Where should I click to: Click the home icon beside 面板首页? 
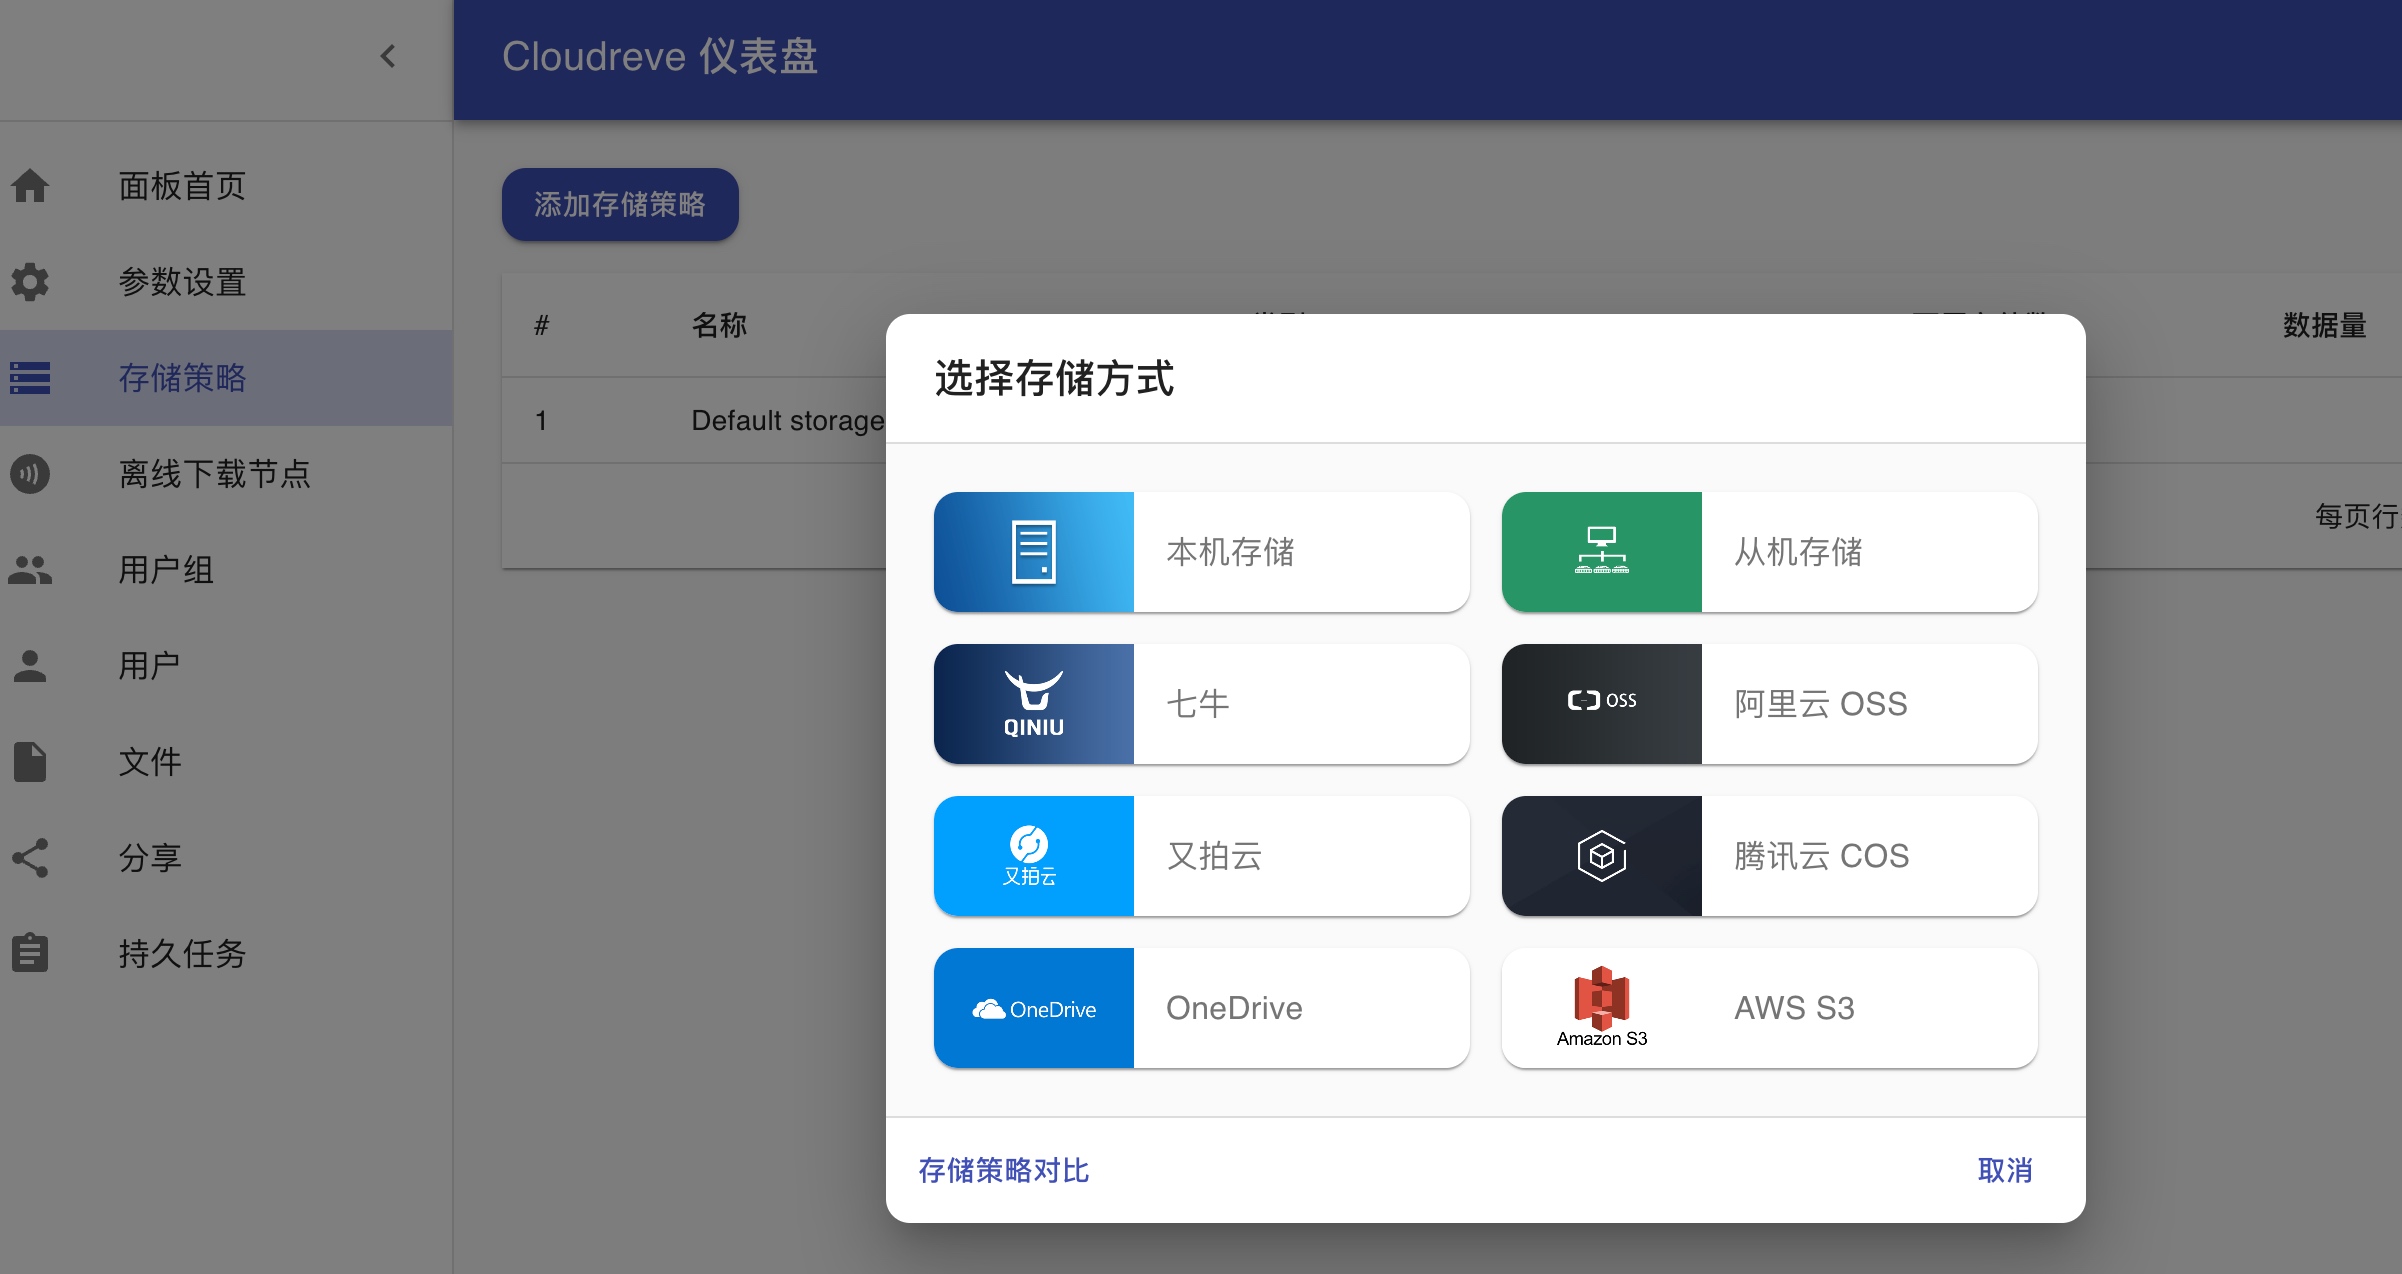[x=30, y=185]
